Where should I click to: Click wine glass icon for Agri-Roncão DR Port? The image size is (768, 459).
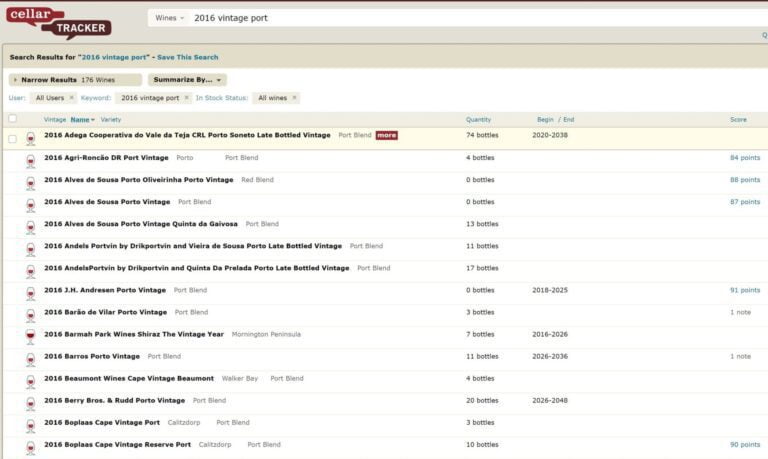(31, 161)
